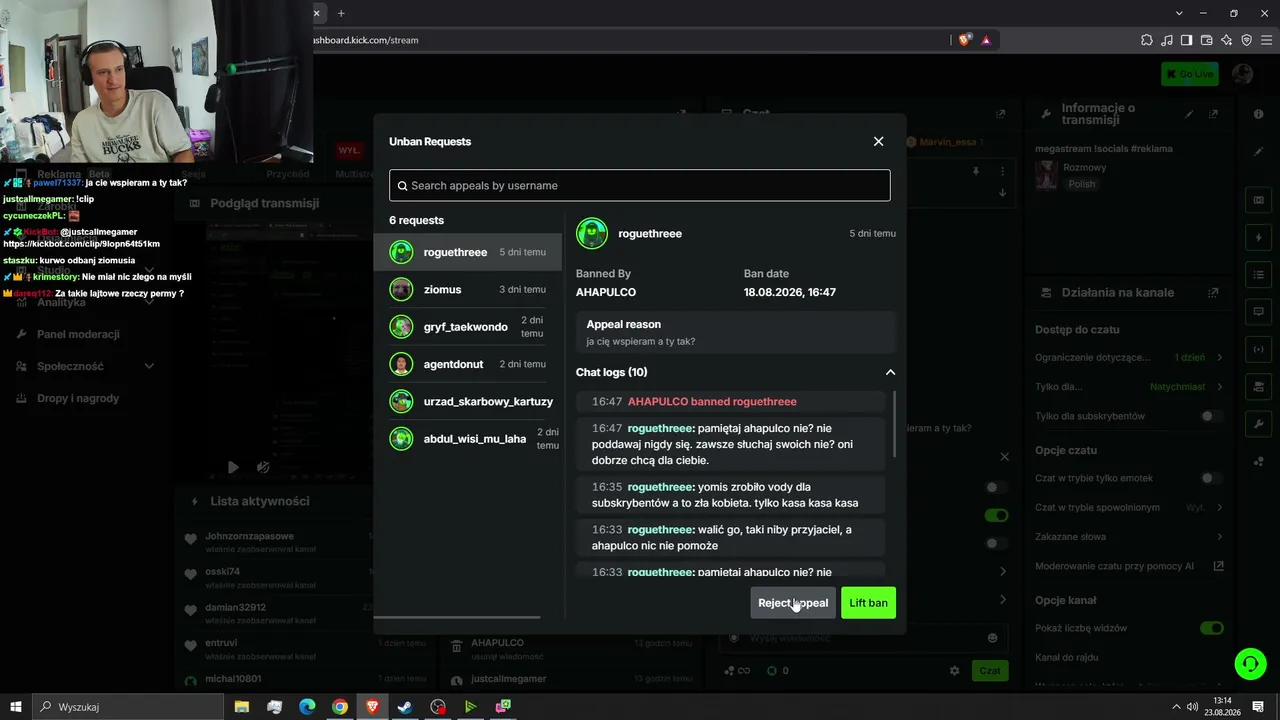Open the browser hamburger menu
The image size is (1280, 720).
(1266, 40)
